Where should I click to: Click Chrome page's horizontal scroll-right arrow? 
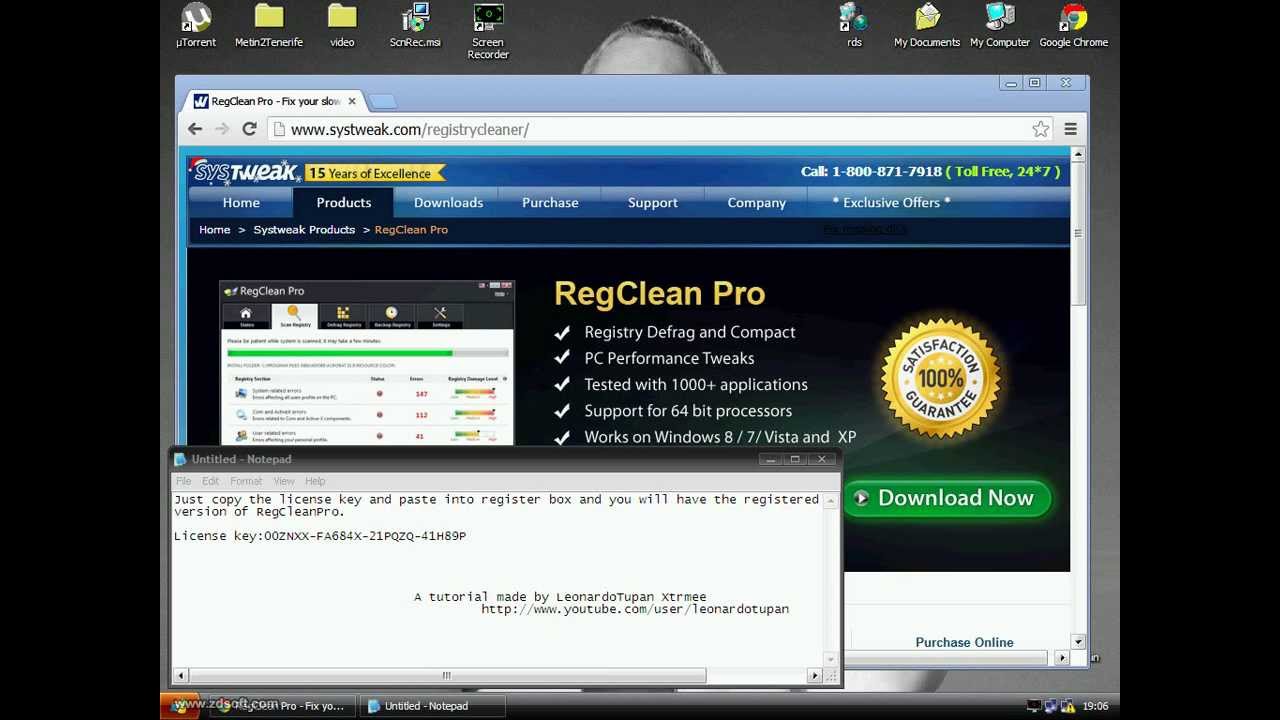point(1062,657)
